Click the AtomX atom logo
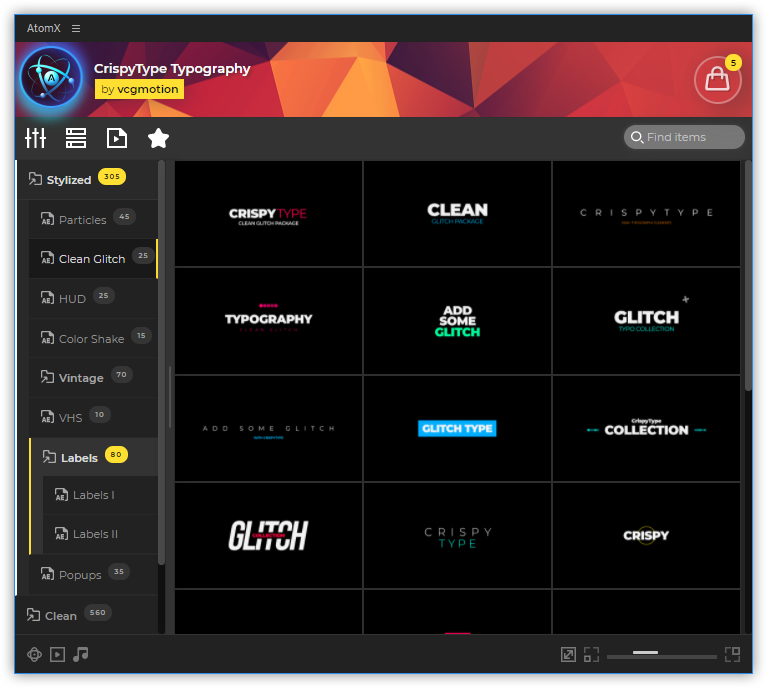This screenshot has height=688, width=767. (51, 77)
